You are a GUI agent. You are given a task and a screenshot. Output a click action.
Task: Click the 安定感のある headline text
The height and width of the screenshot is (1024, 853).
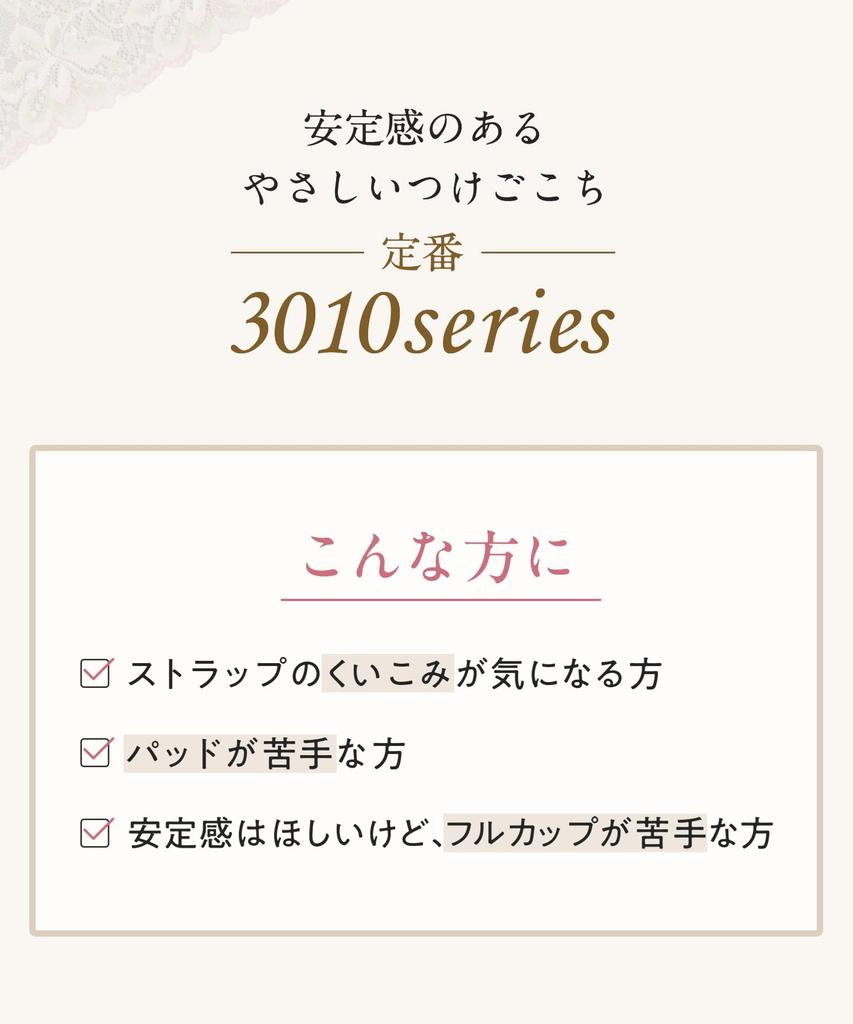click(423, 129)
